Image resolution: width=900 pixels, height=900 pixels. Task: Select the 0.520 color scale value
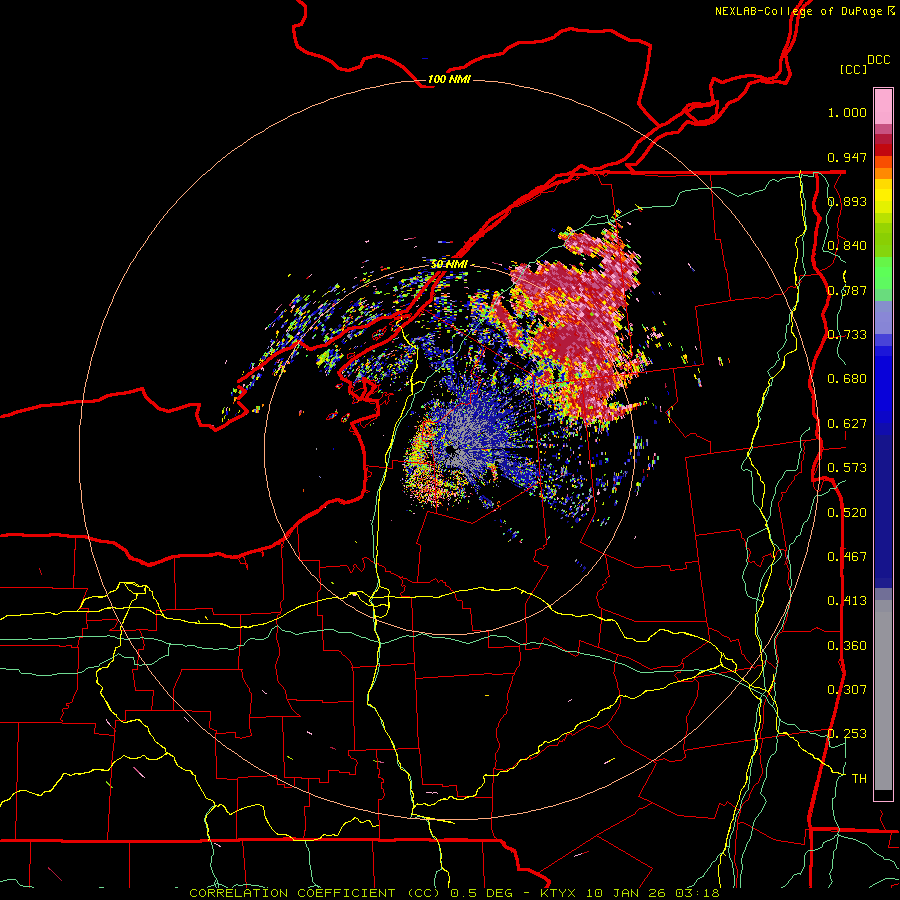pos(847,513)
